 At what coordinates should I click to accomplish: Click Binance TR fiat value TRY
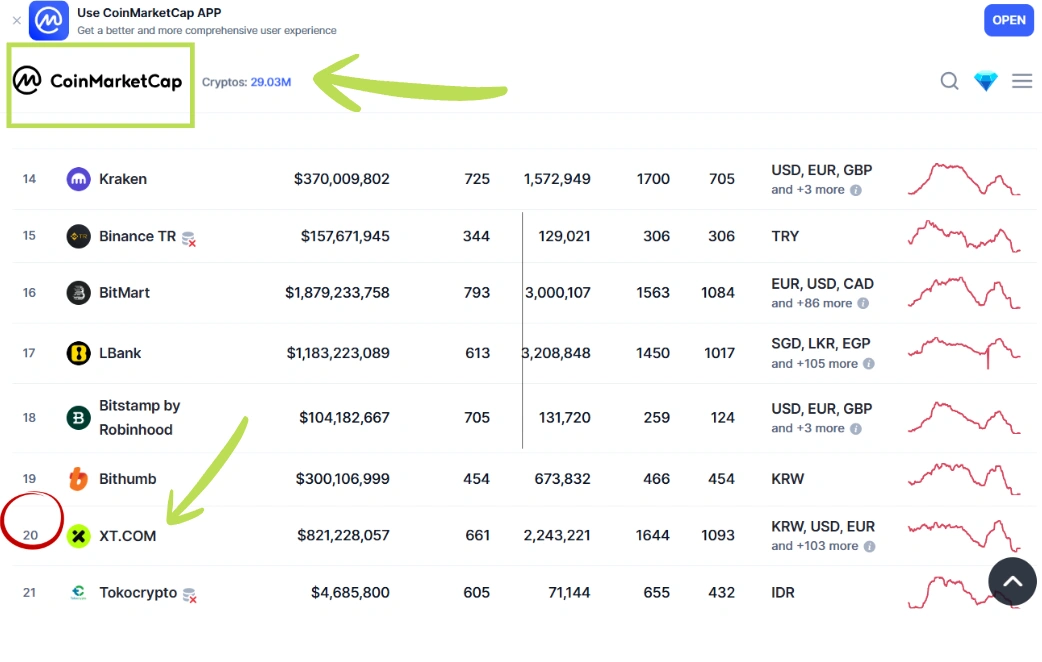[x=785, y=236]
